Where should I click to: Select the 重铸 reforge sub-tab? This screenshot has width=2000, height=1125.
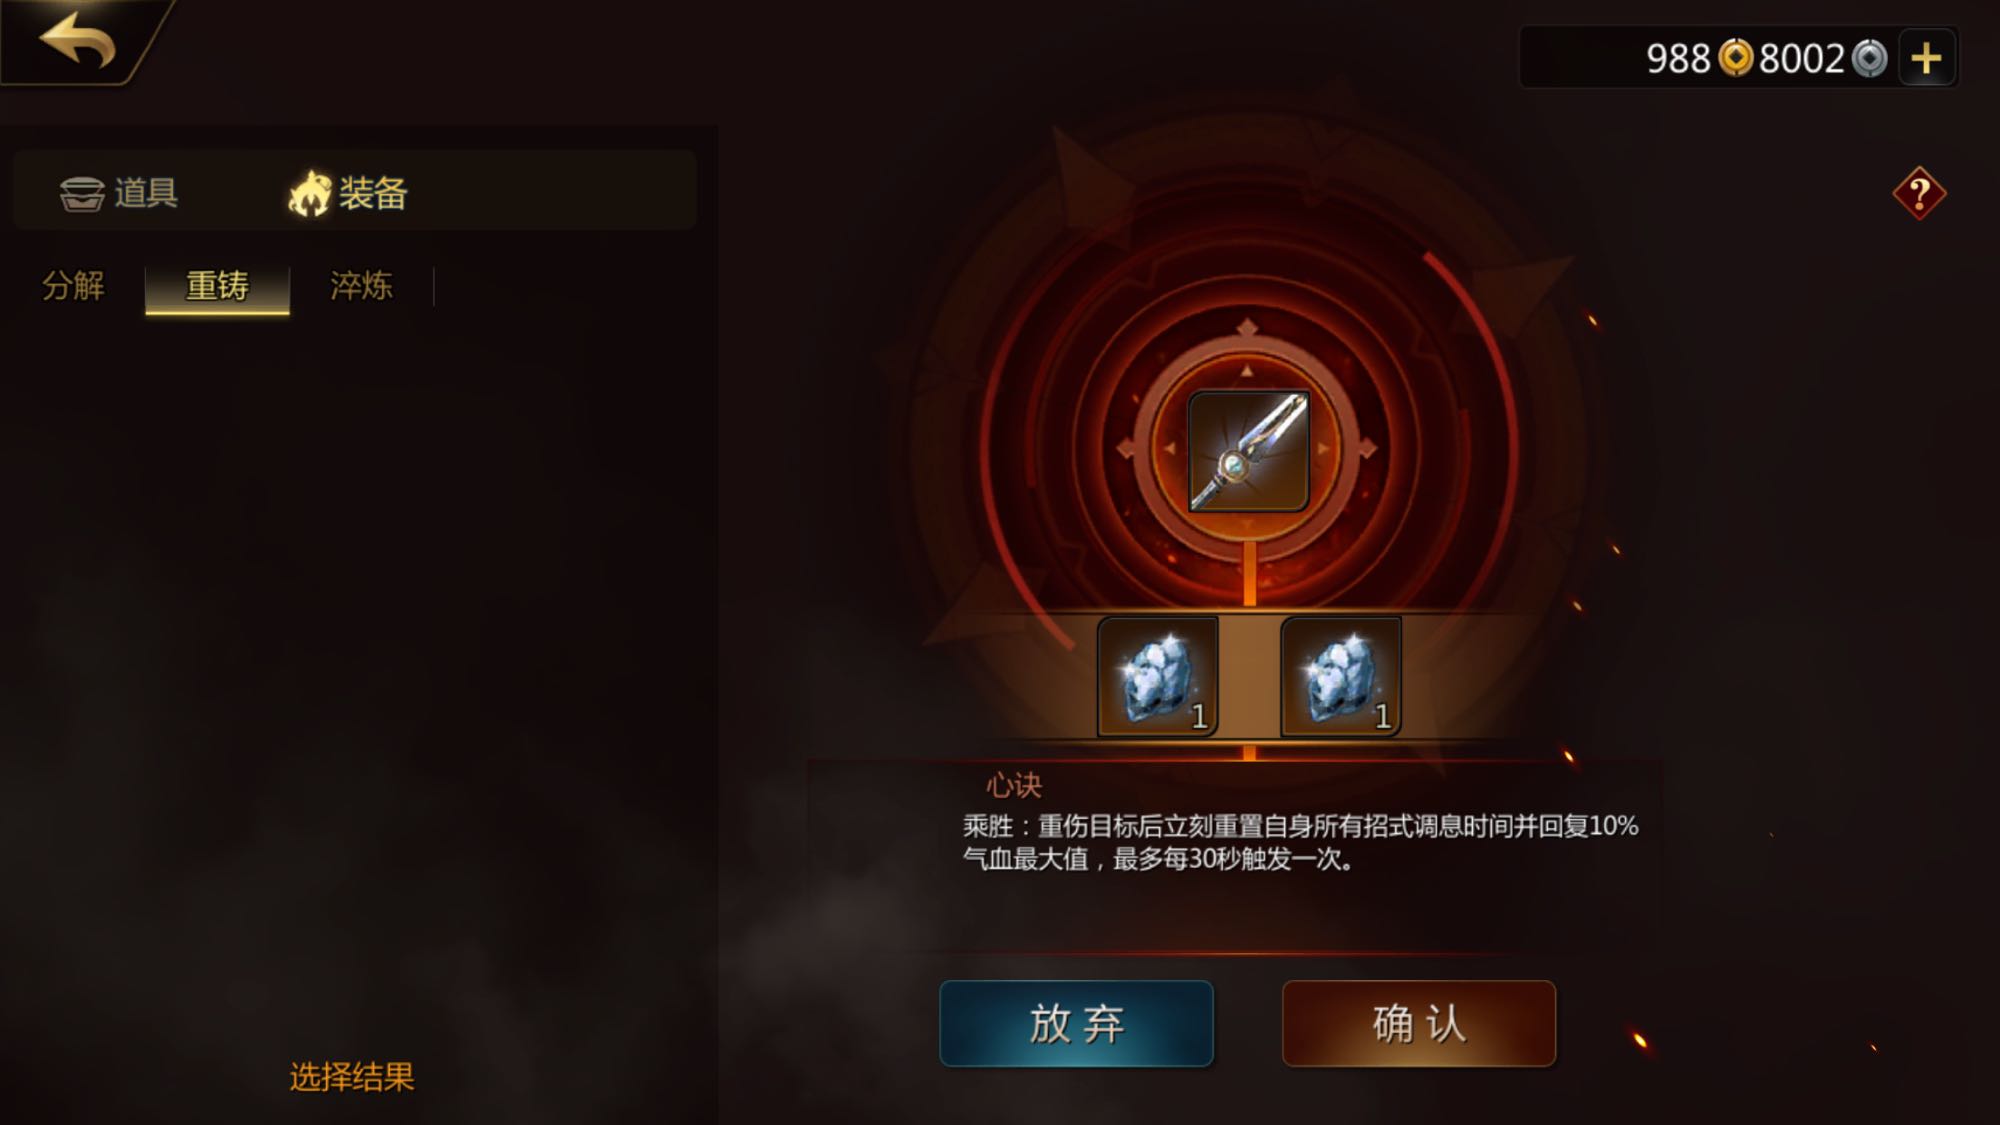tap(217, 287)
